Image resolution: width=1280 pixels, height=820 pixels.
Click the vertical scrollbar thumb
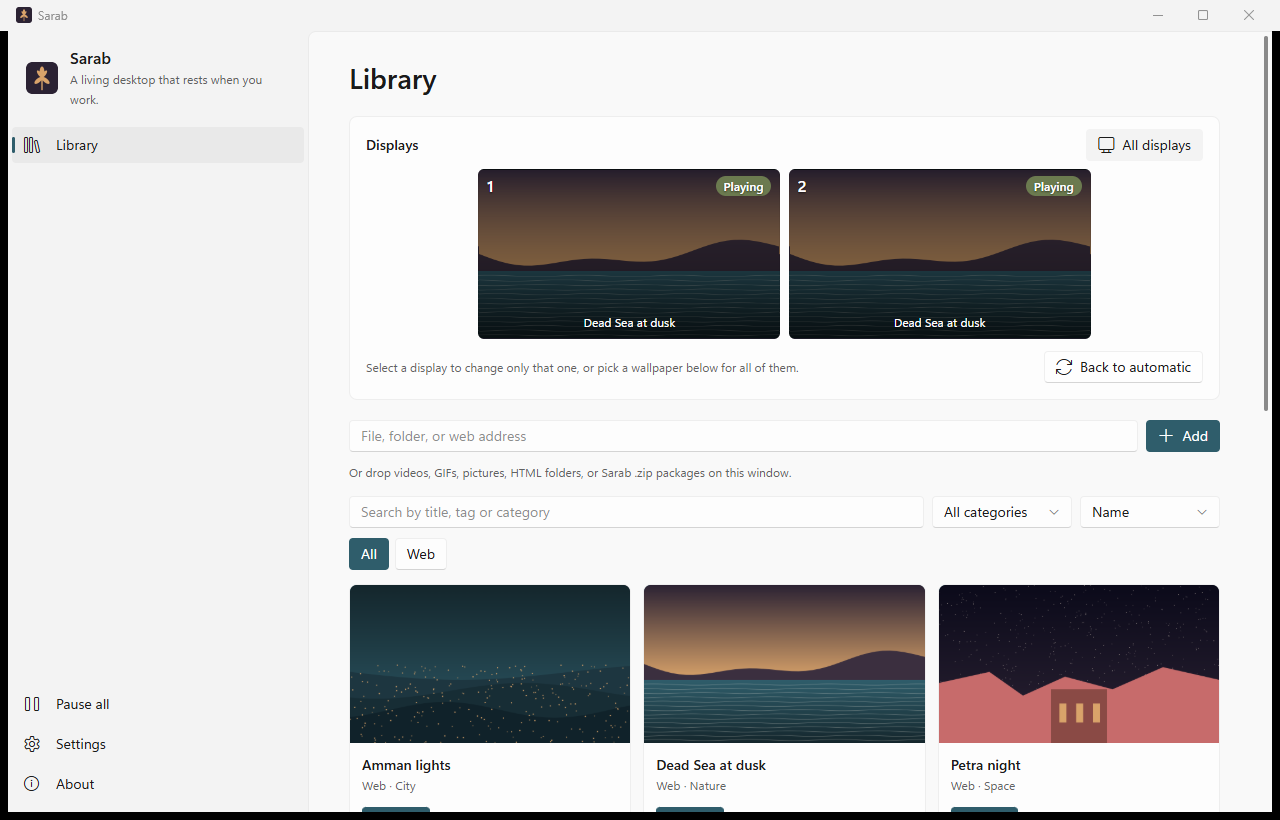click(1267, 222)
